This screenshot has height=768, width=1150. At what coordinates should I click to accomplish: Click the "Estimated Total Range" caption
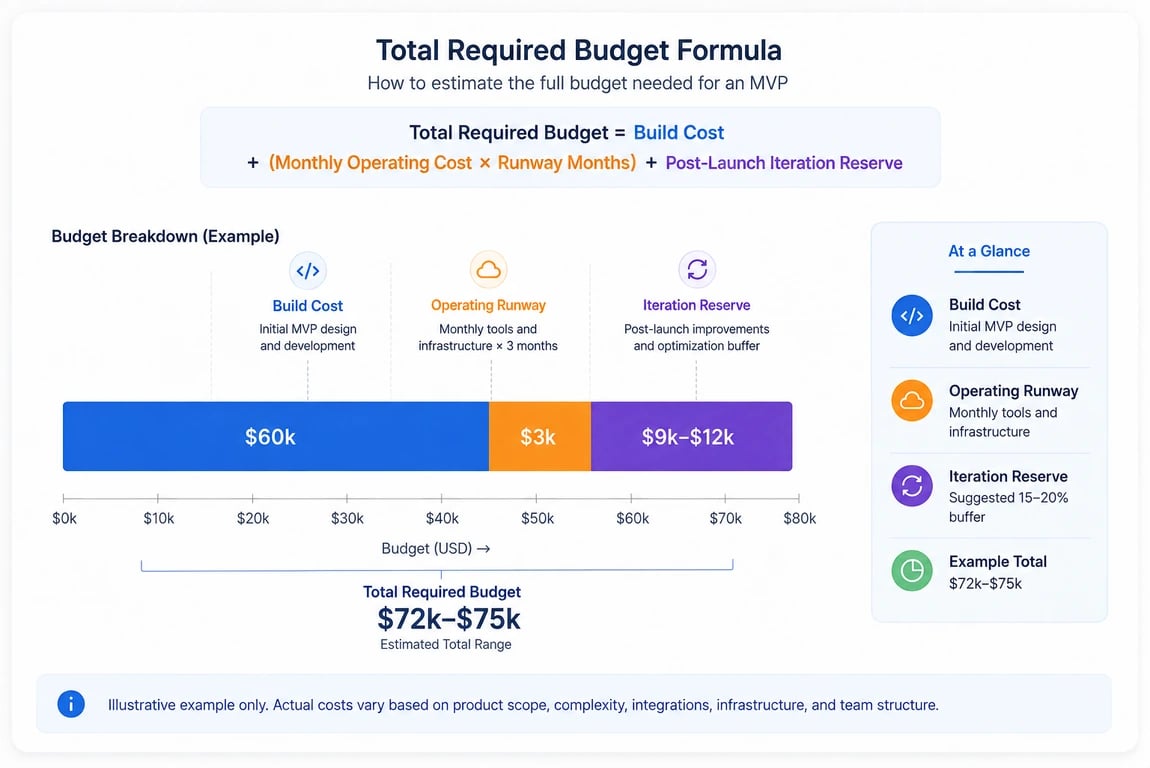click(x=446, y=645)
